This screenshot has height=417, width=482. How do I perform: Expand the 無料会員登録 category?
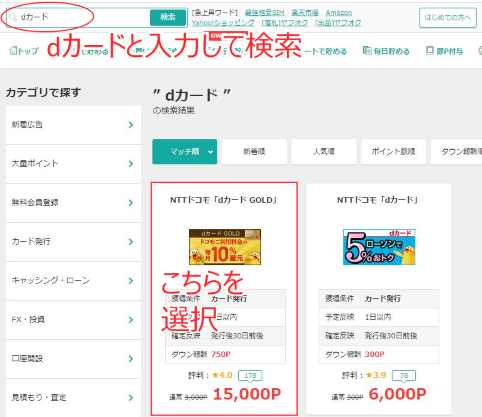(73, 203)
